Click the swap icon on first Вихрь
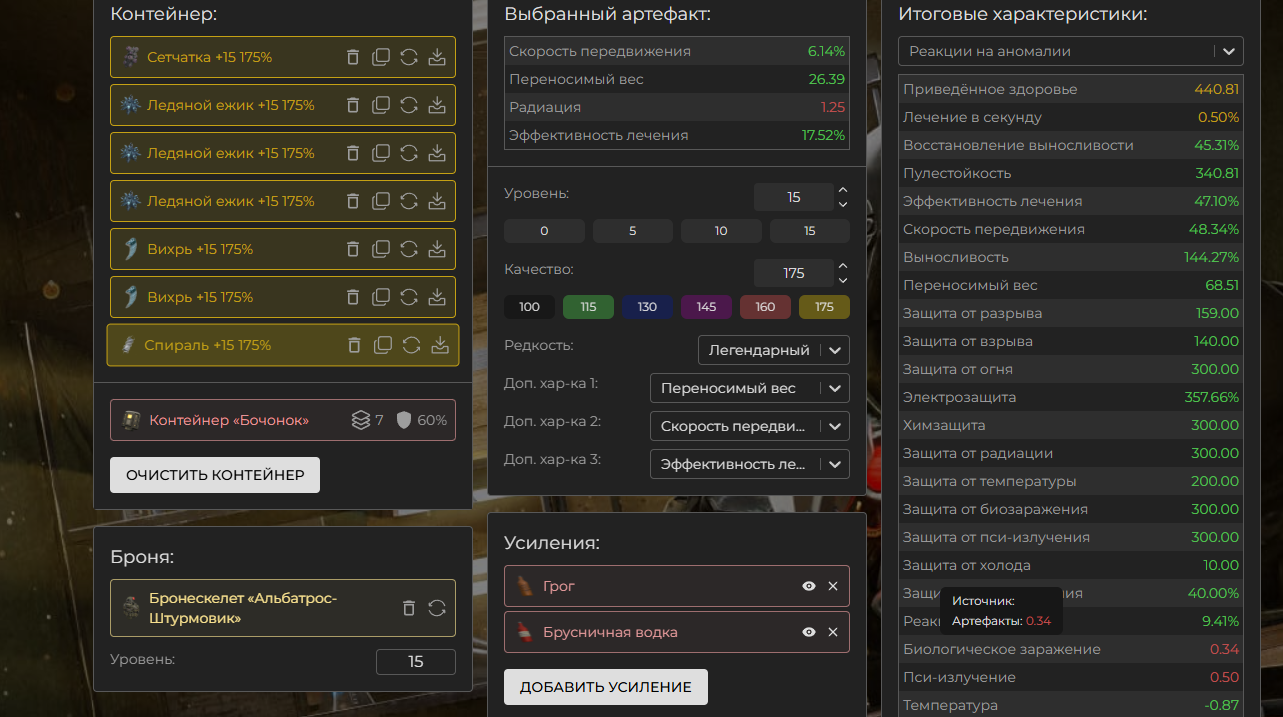Viewport: 1283px width, 717px height. pos(409,249)
